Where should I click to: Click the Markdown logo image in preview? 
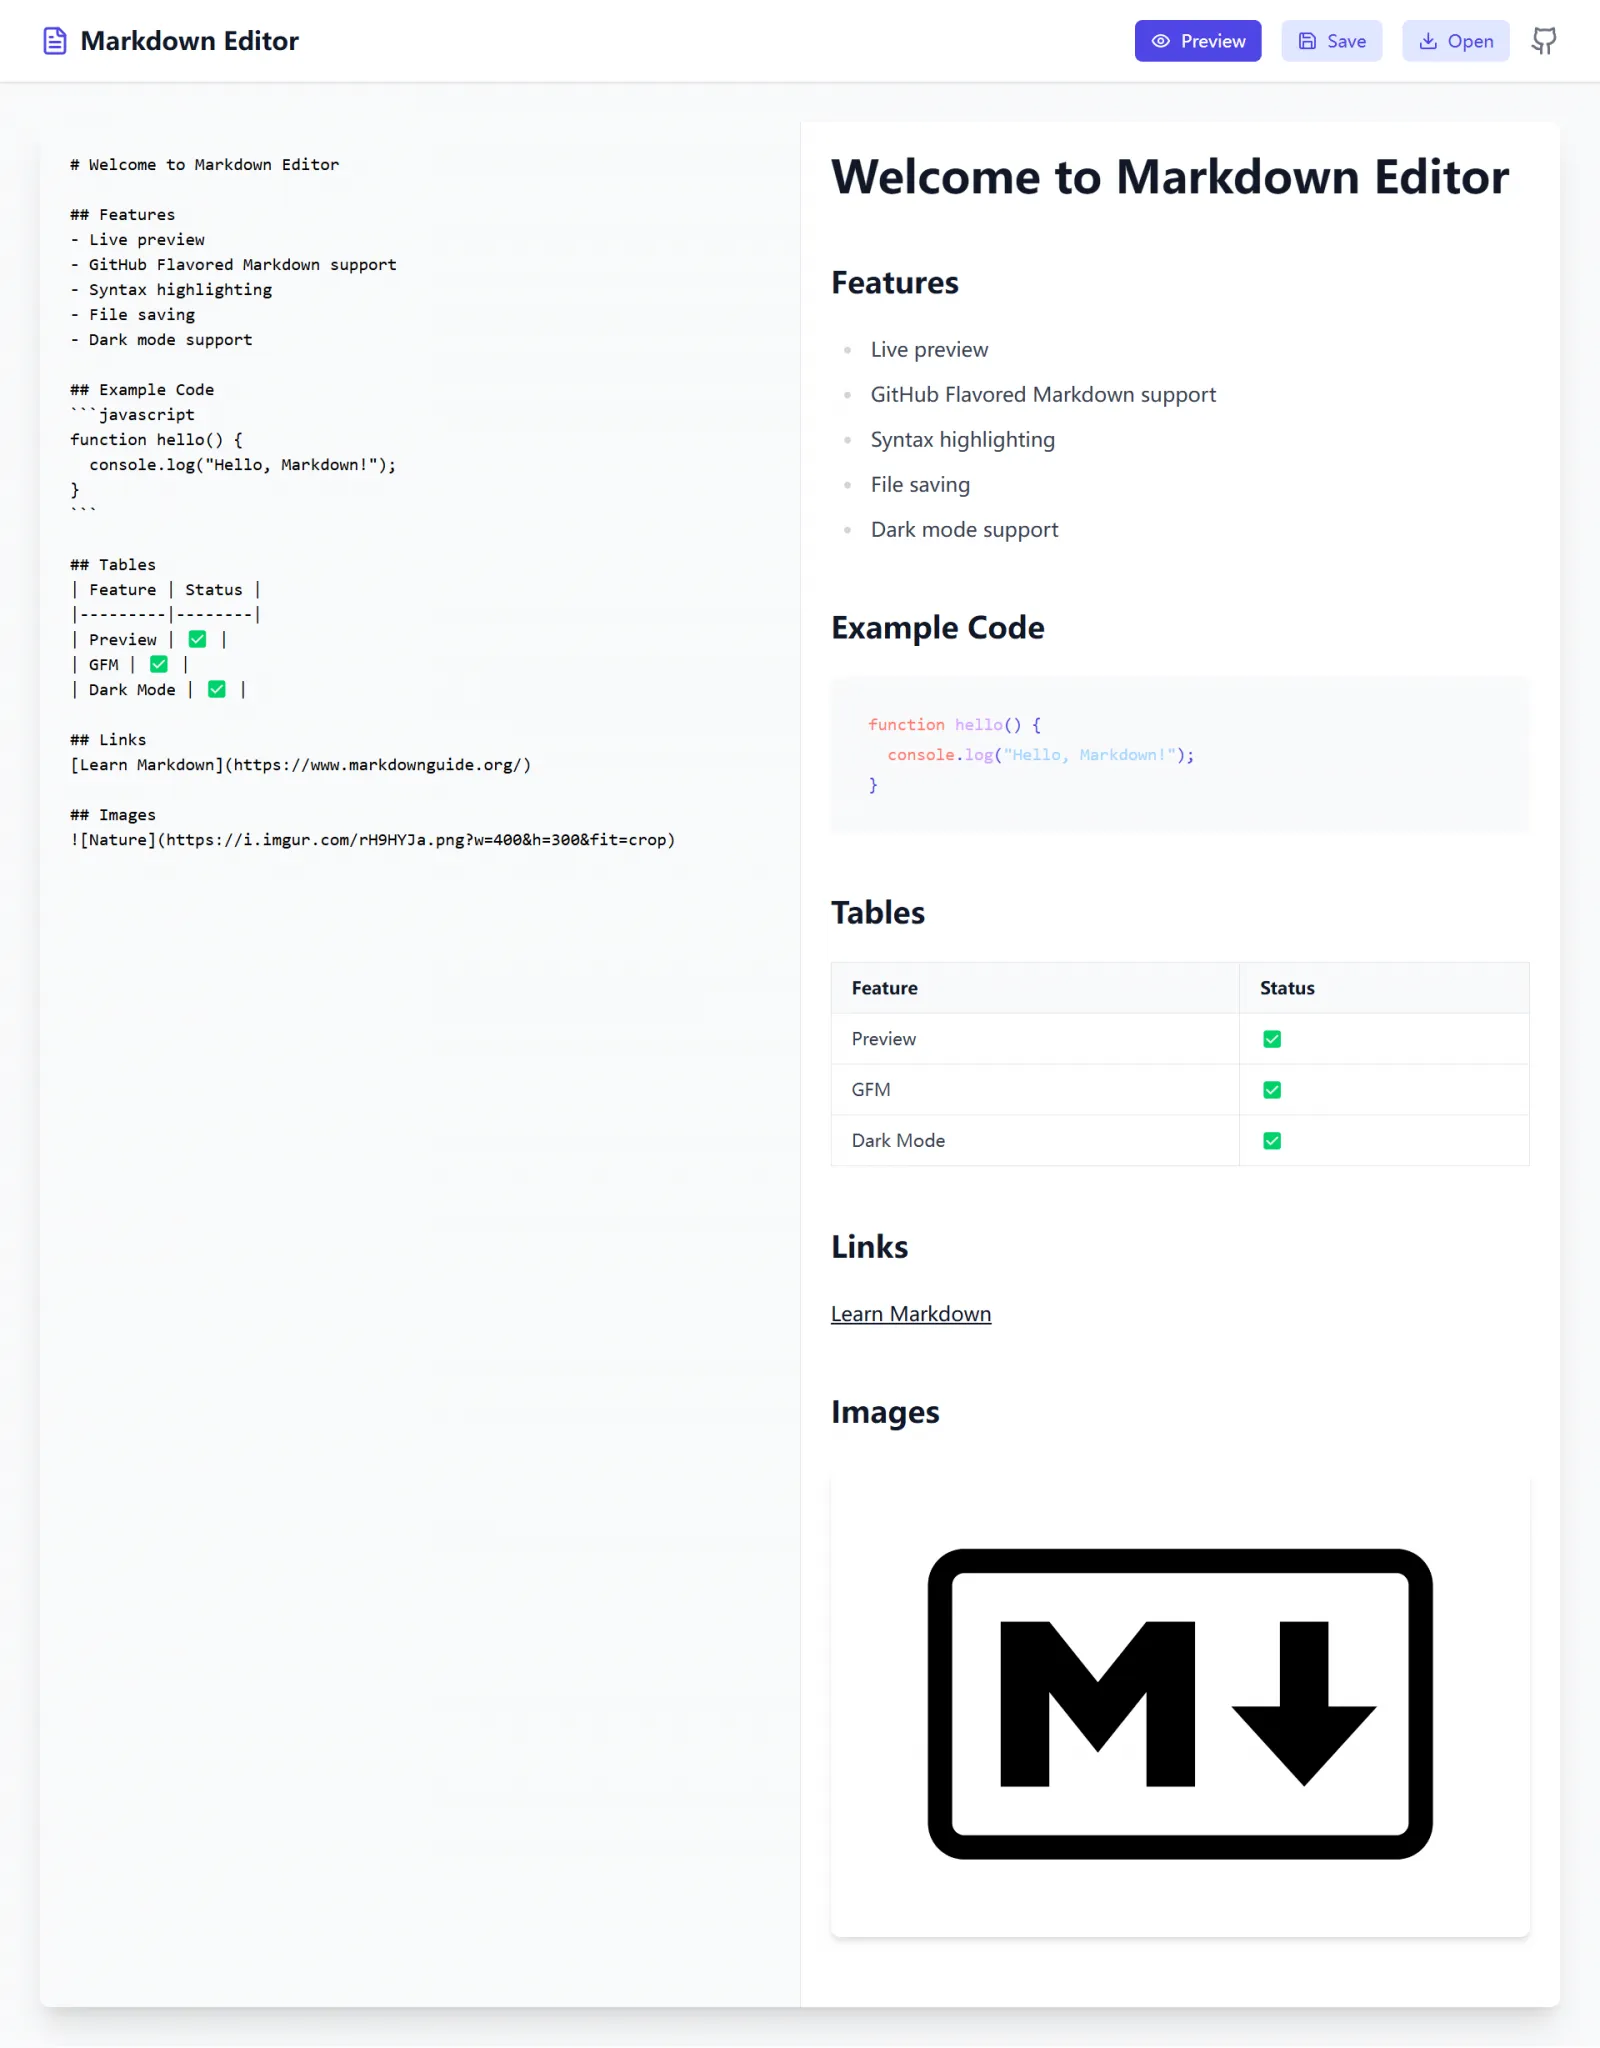(1180, 1703)
